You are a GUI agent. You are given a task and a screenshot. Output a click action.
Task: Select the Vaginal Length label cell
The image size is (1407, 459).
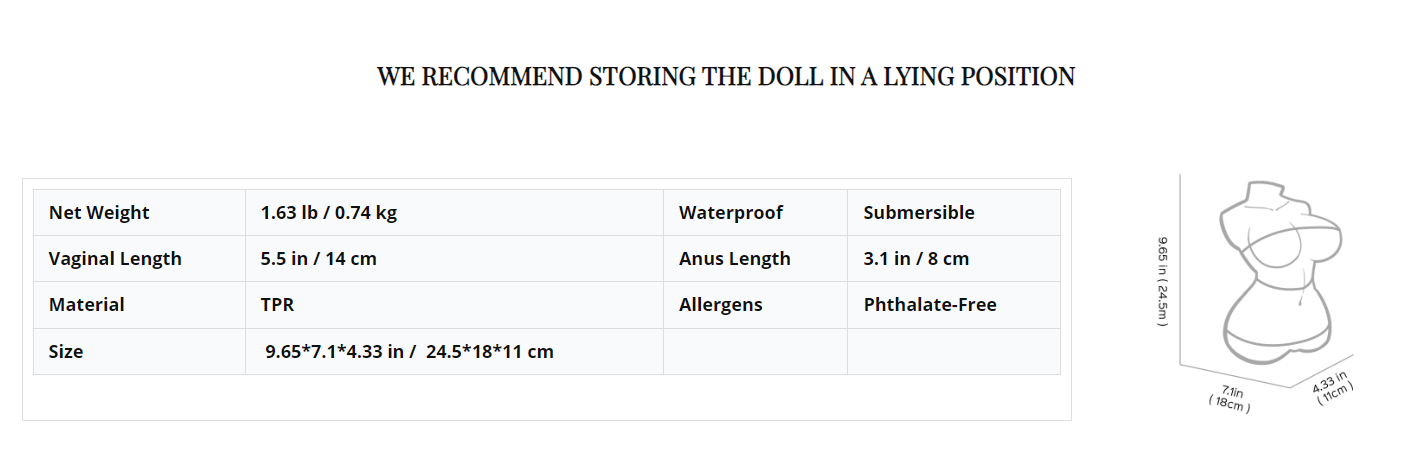point(139,258)
